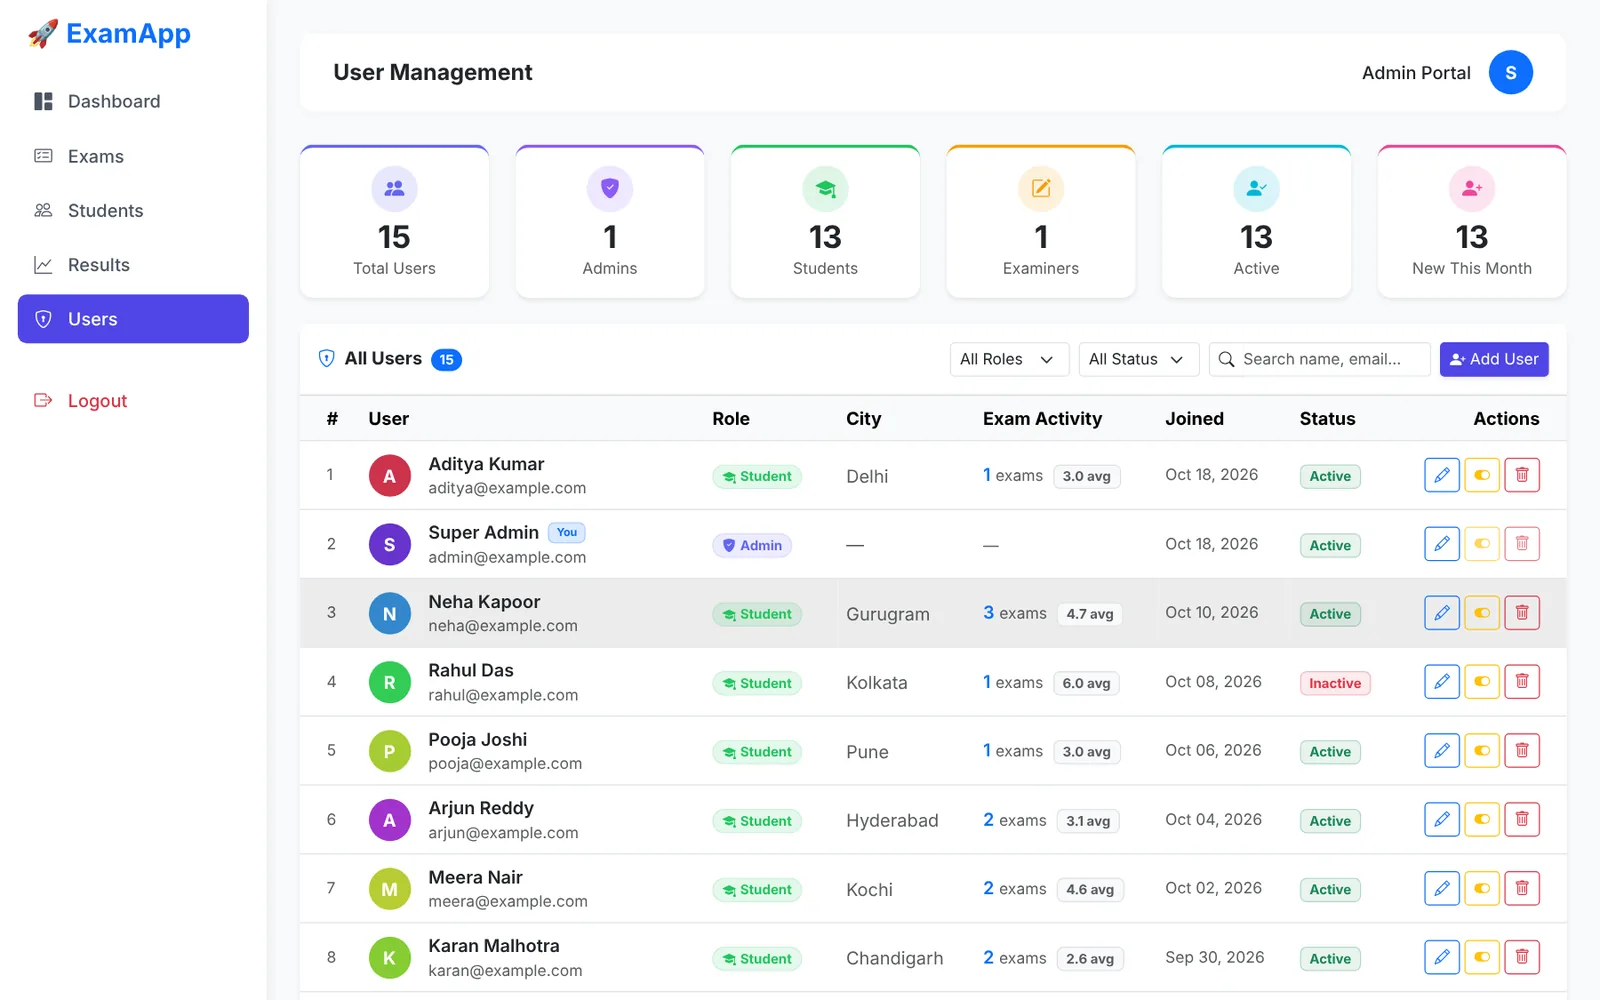Delete Neha Kapoor's account
This screenshot has height=1000, width=1600.
click(x=1522, y=613)
